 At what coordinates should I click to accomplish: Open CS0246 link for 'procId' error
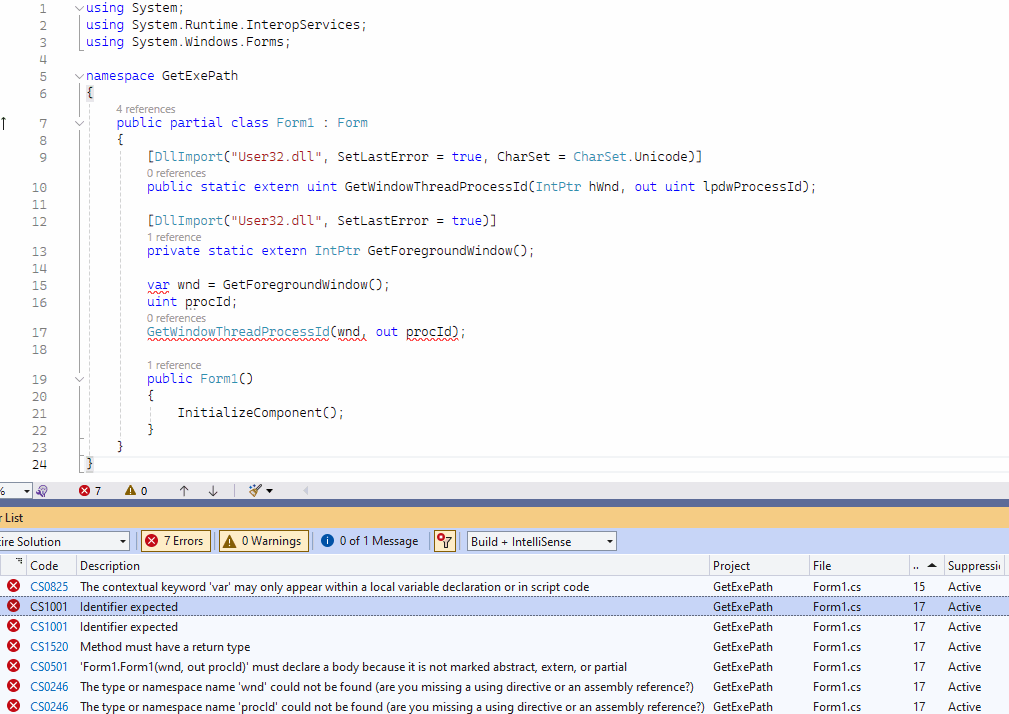49,706
